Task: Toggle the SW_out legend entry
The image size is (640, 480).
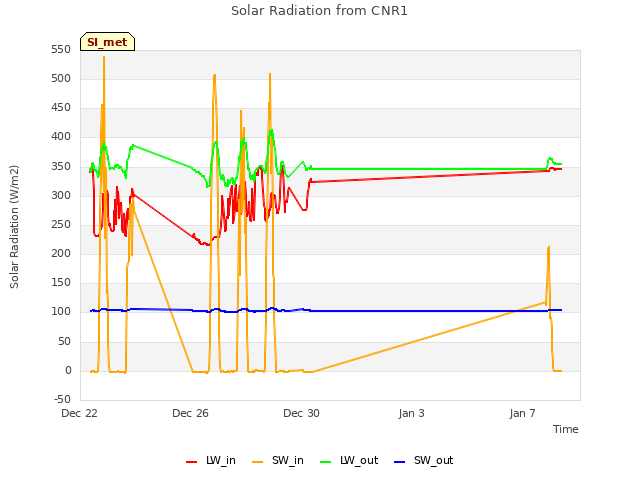Action: pyautogui.click(x=423, y=460)
